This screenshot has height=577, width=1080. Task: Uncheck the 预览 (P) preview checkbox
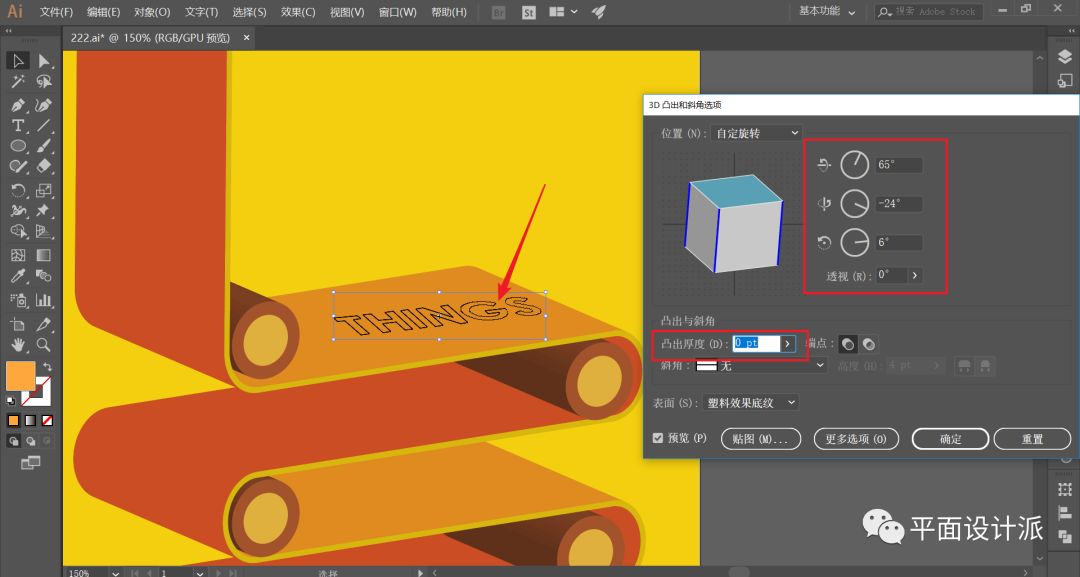click(657, 438)
